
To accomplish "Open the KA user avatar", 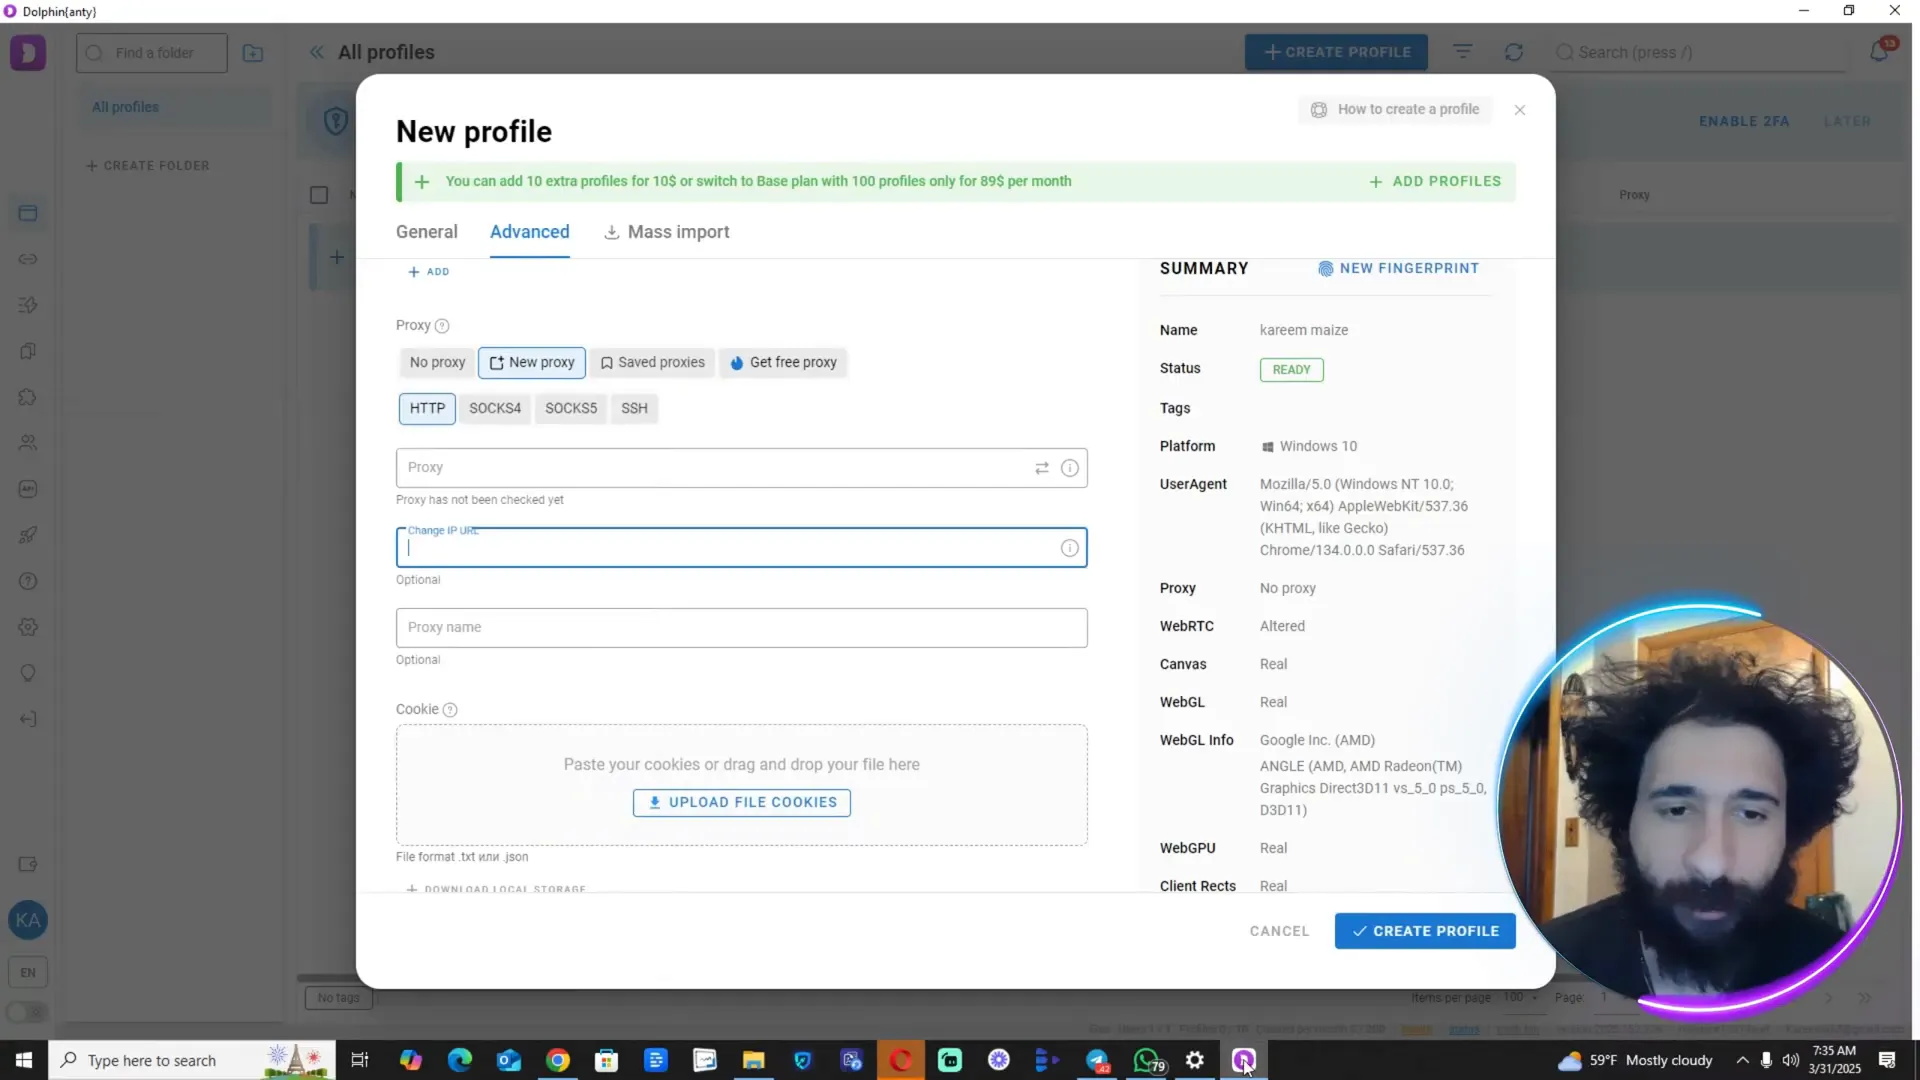I will point(28,920).
